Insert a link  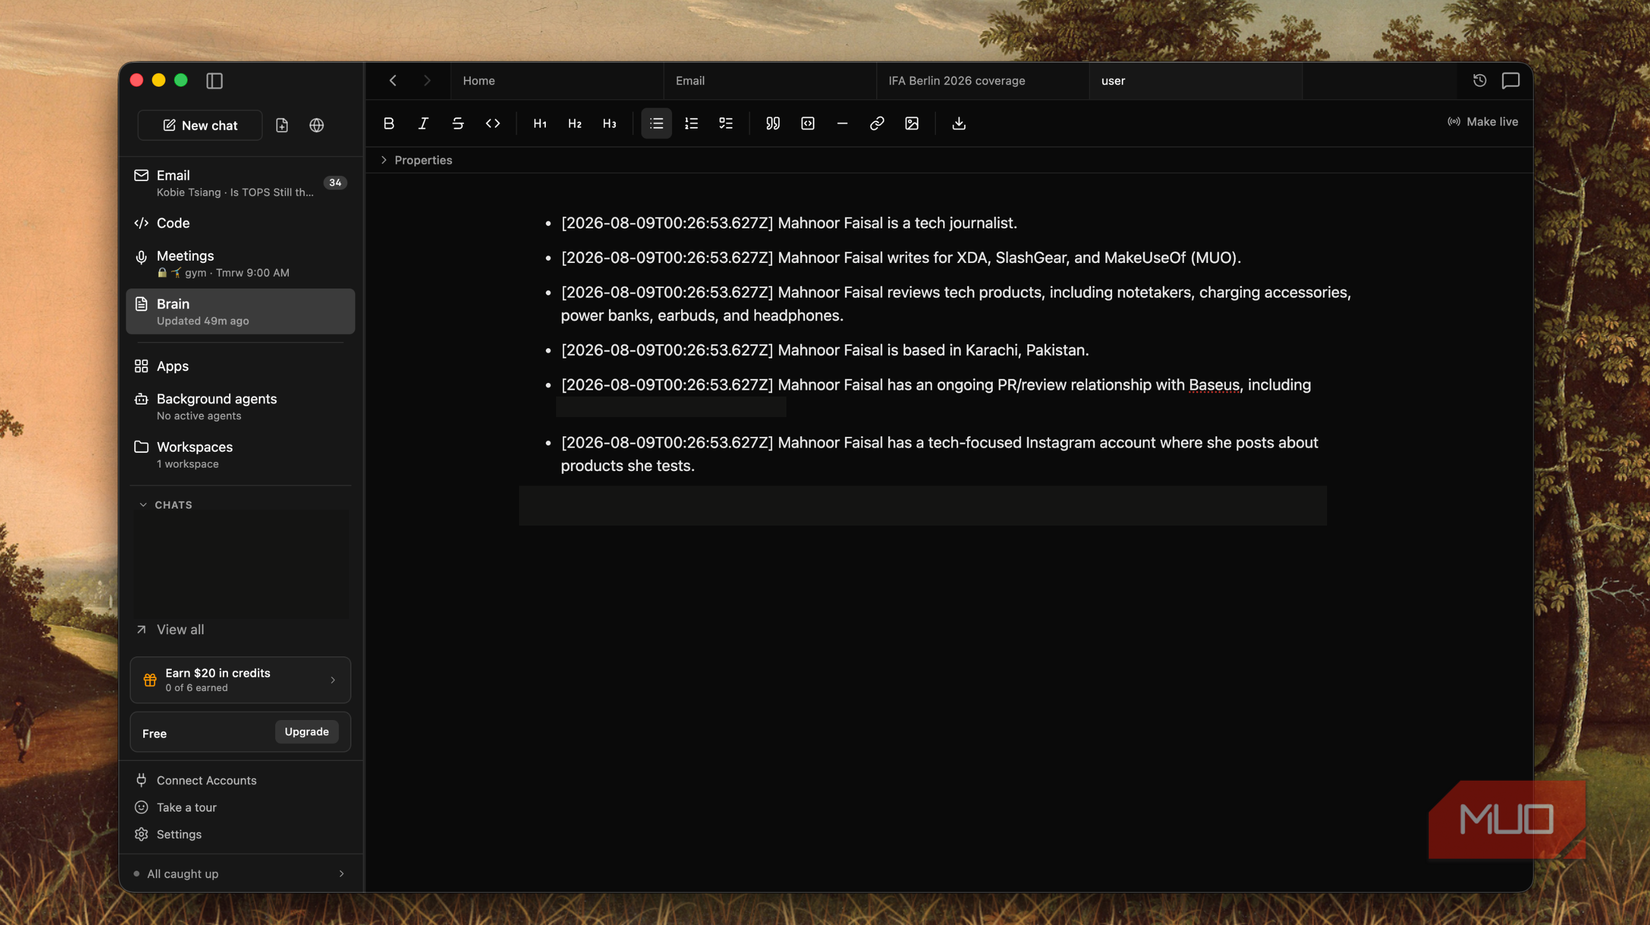coord(877,123)
